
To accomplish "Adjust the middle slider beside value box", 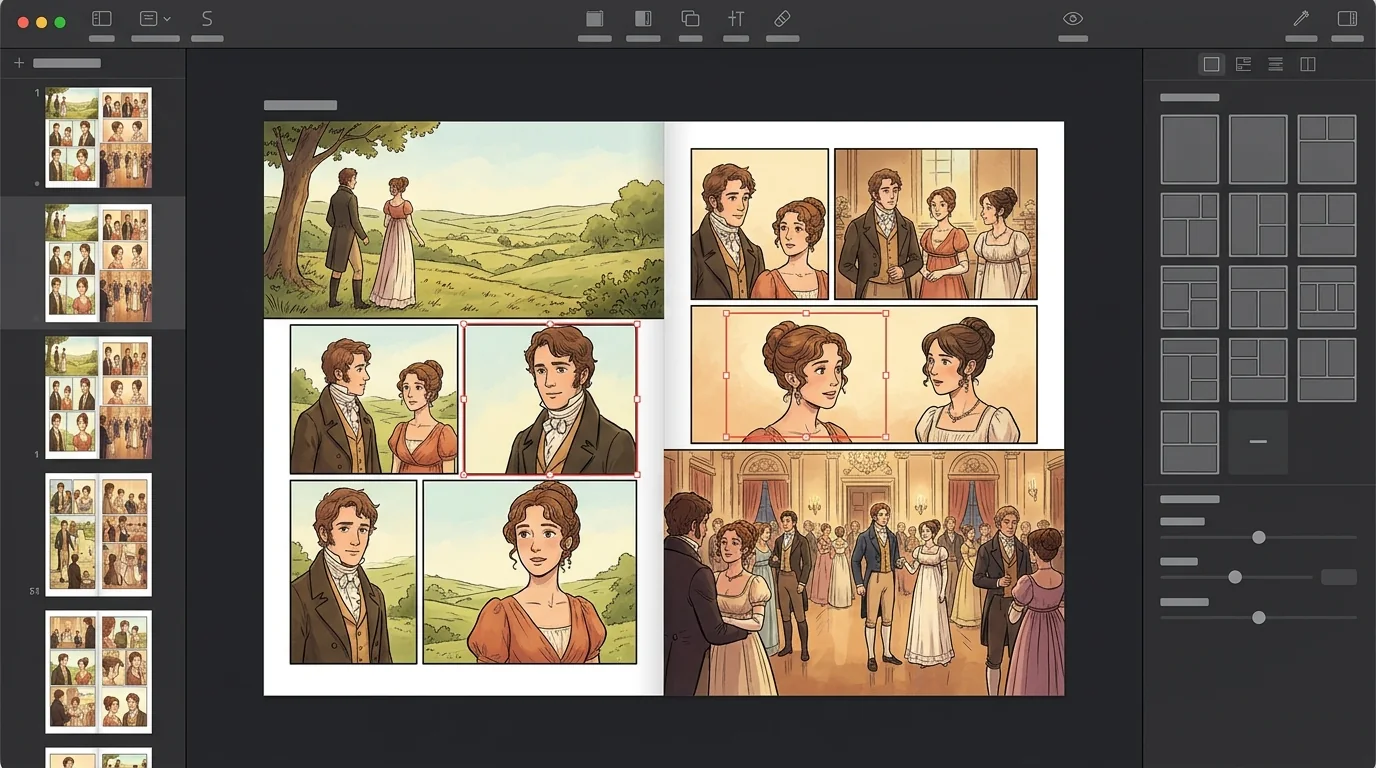I will pos(1236,577).
